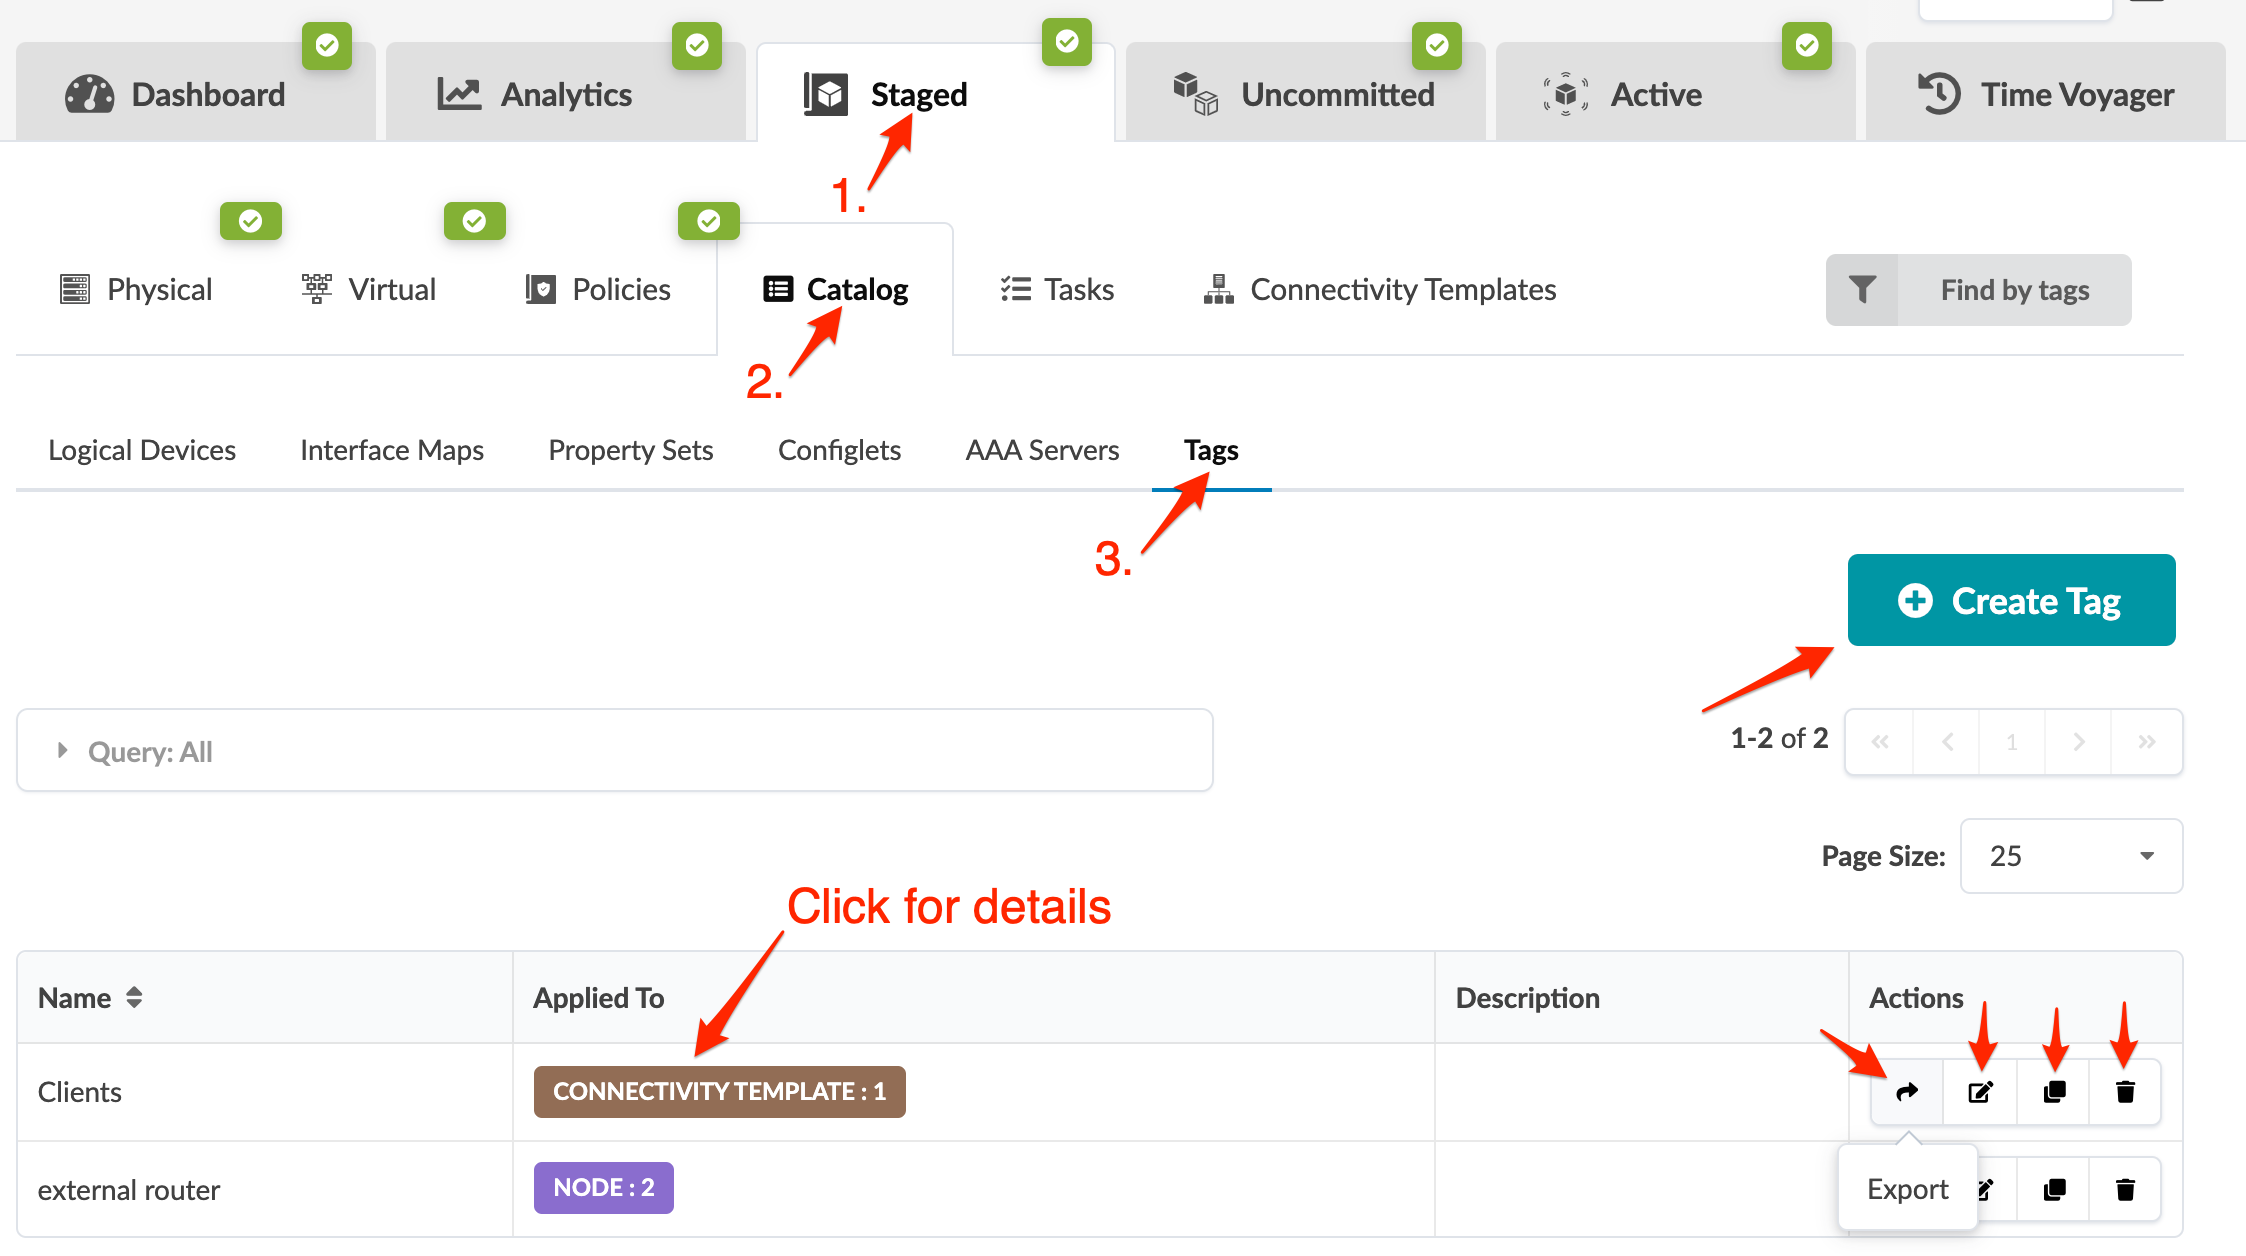The width and height of the screenshot is (2246, 1256).
Task: Go to the Time Voyager tab
Action: tap(2046, 94)
